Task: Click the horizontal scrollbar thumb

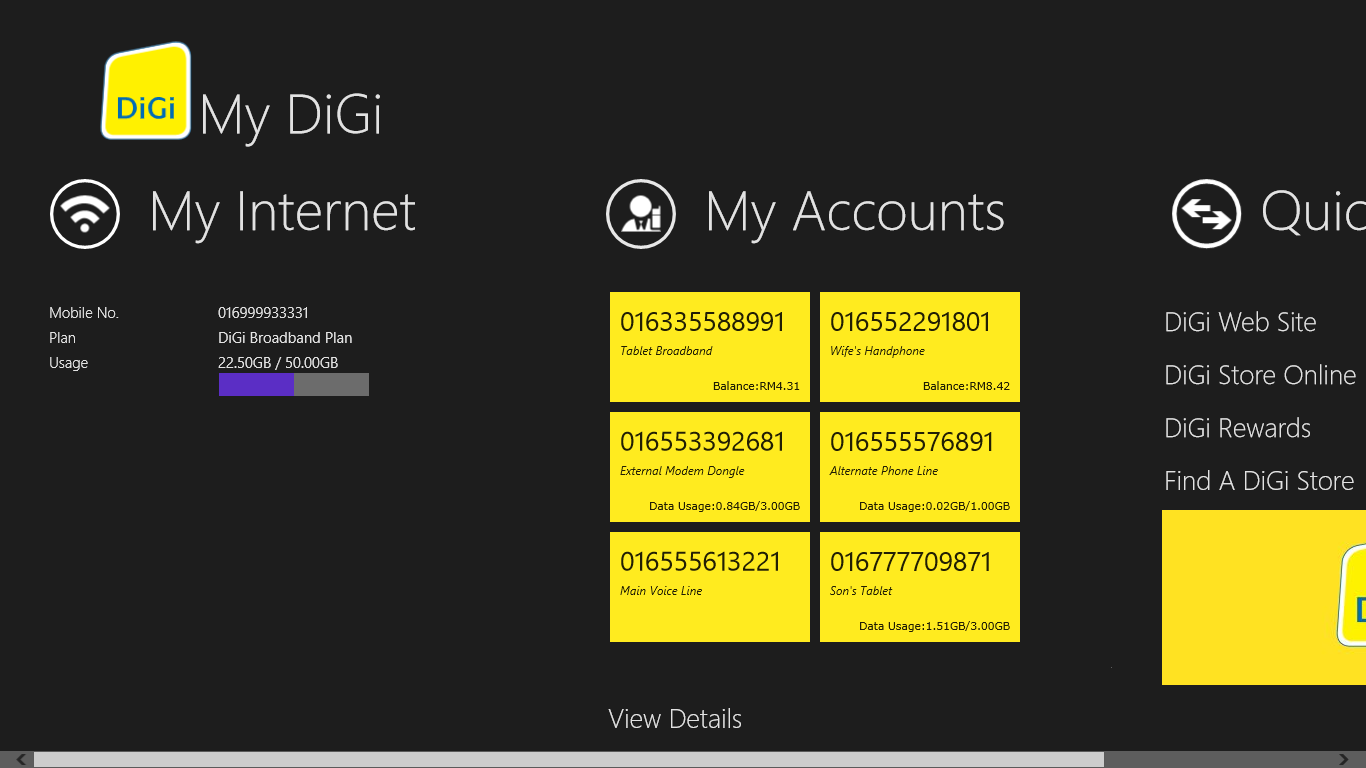Action: [x=569, y=760]
